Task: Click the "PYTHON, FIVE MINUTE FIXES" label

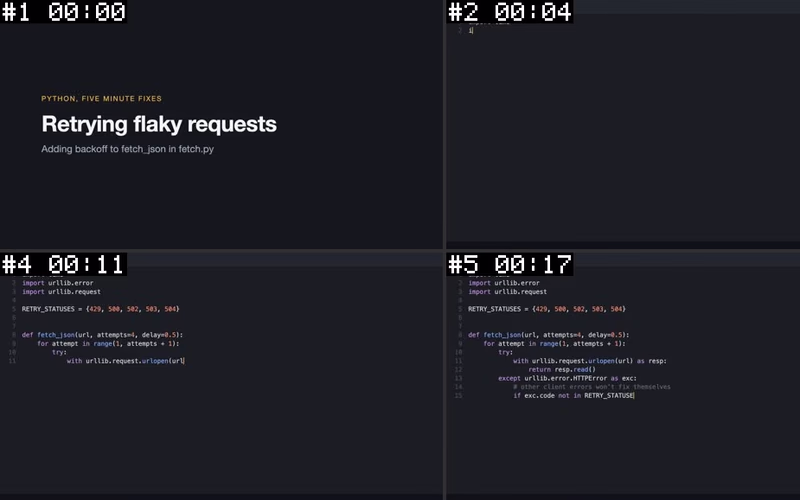Action: coord(102,98)
